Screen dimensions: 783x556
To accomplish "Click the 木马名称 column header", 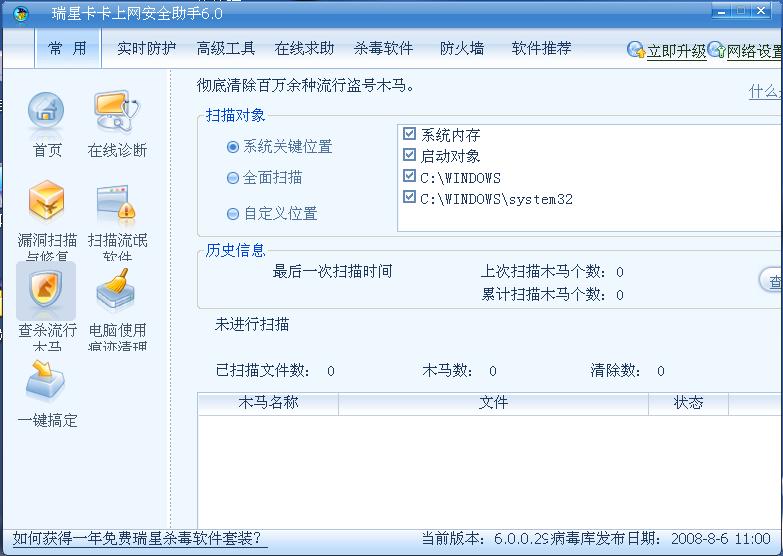I will tap(268, 403).
